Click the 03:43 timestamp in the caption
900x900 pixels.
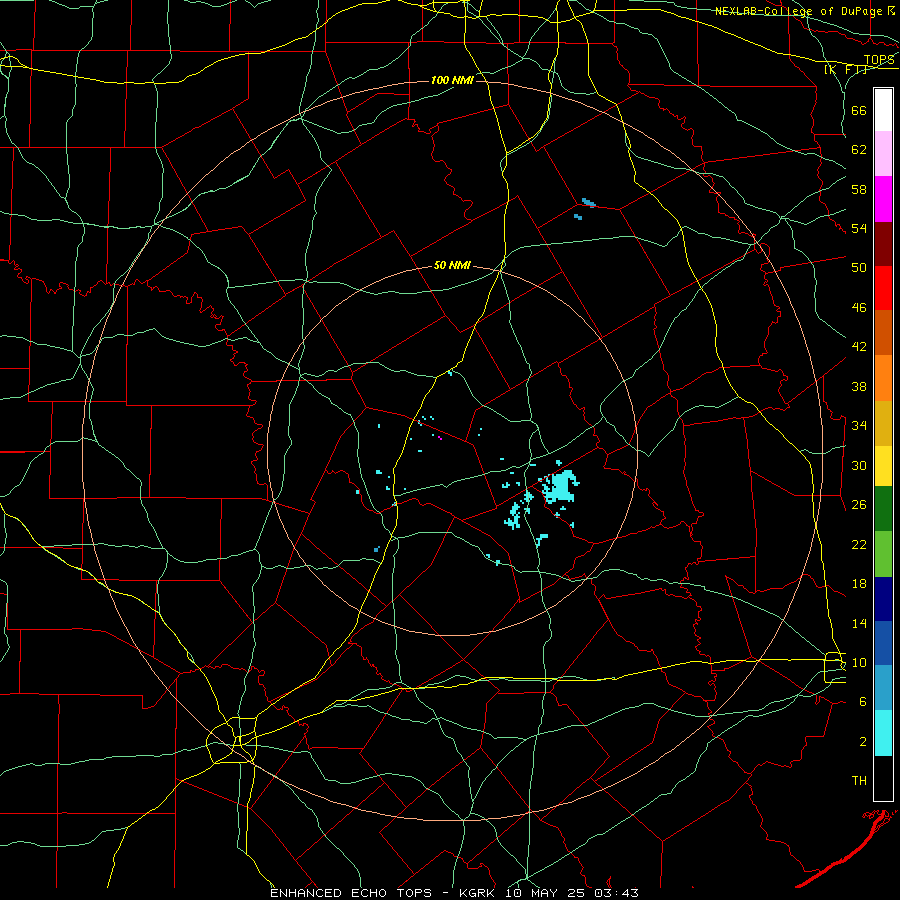pyautogui.click(x=616, y=893)
